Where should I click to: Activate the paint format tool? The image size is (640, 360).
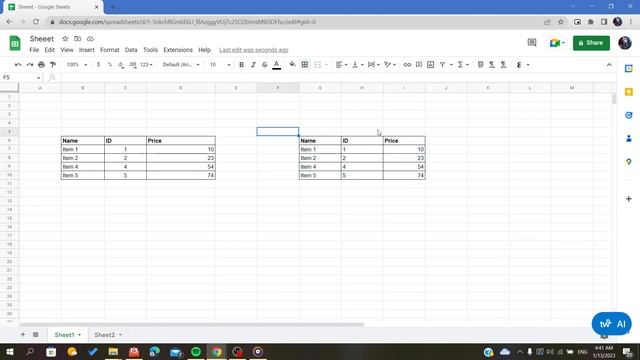53,64
